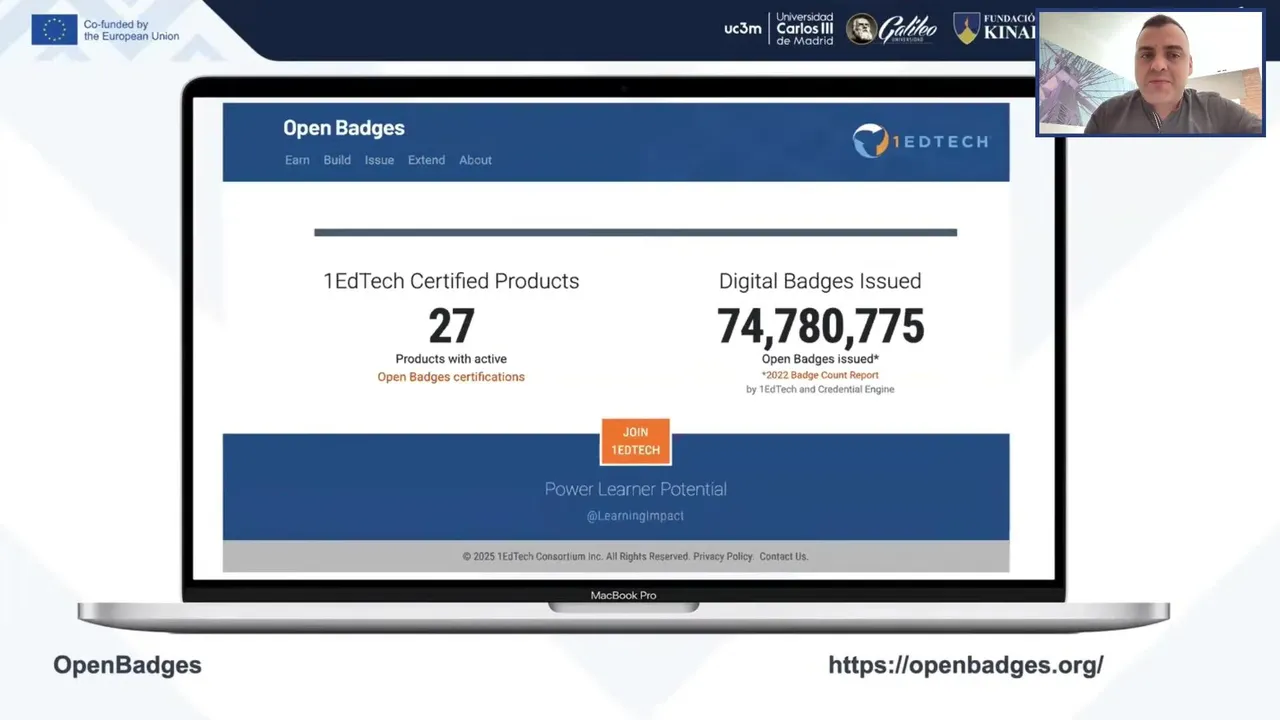Open the Earn menu item
Image resolution: width=1280 pixels, height=720 pixels.
(x=297, y=160)
